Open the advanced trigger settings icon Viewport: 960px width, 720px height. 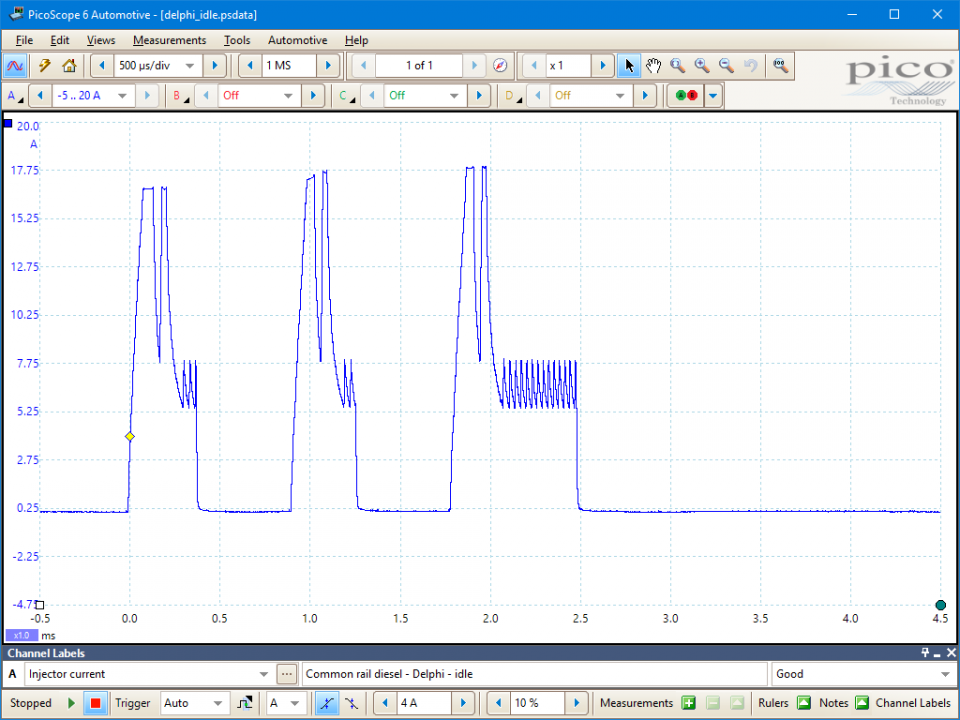pyautogui.click(x=245, y=703)
